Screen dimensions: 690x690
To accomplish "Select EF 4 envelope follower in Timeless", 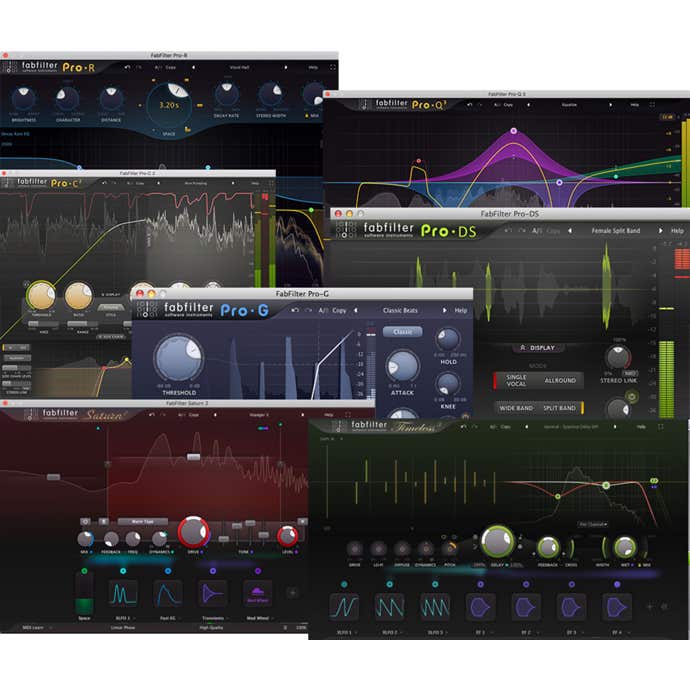I will click(x=617, y=607).
